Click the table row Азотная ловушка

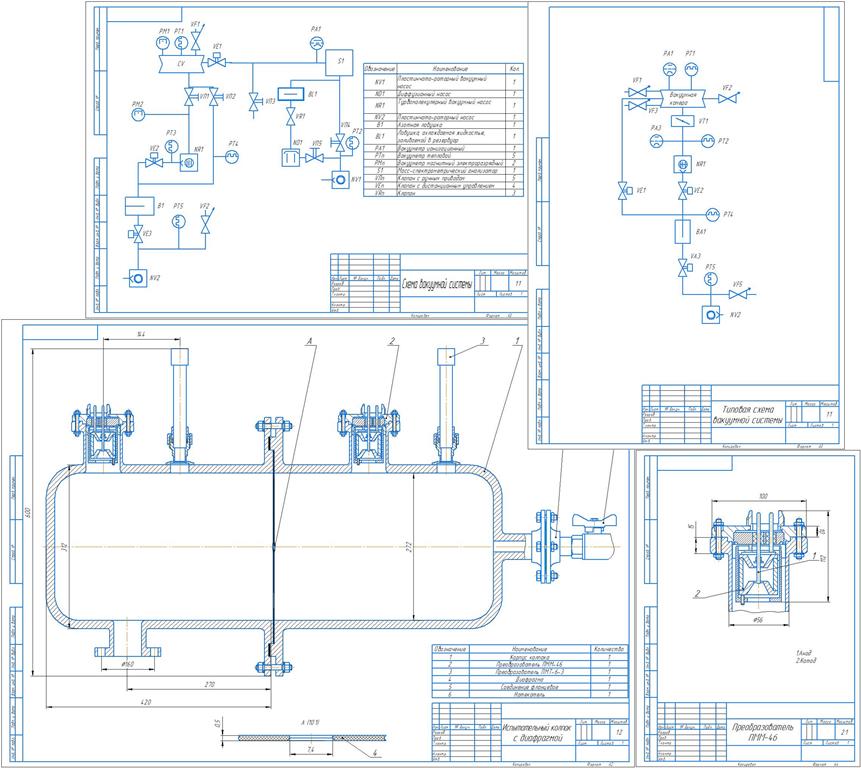[x=443, y=125]
